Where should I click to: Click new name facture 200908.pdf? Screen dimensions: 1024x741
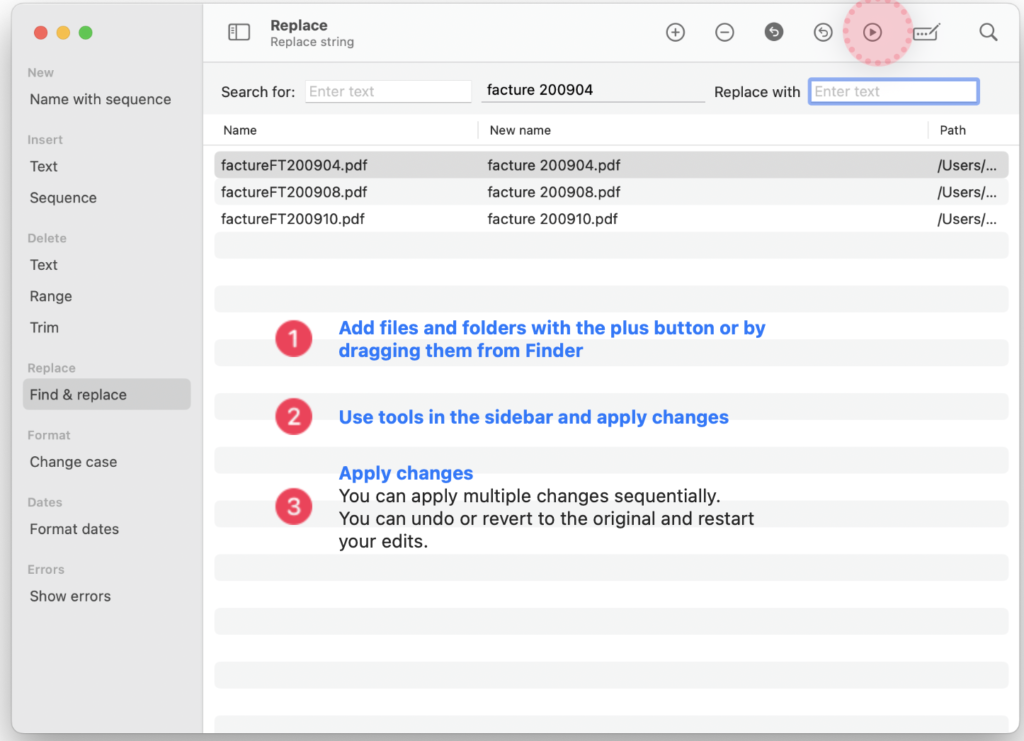point(554,192)
